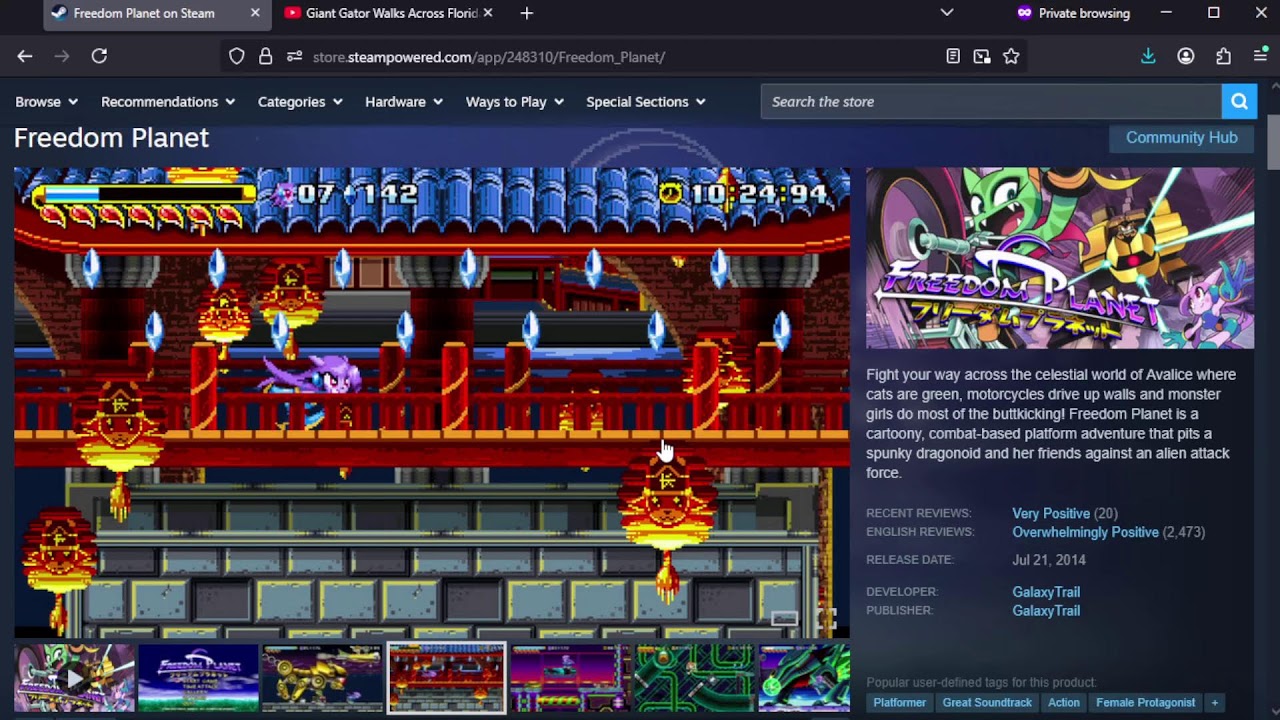Submit store search with magnifier button
Screen dimensions: 1280x720
(1239, 102)
